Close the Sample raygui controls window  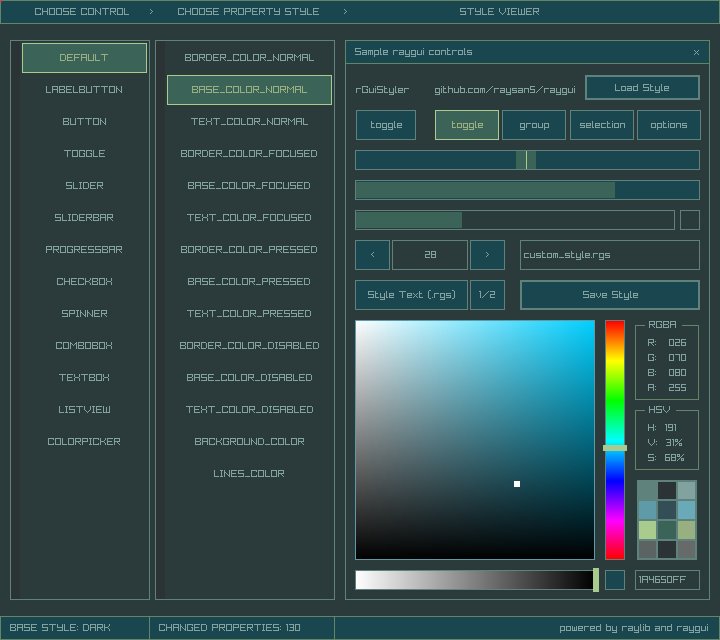click(696, 52)
